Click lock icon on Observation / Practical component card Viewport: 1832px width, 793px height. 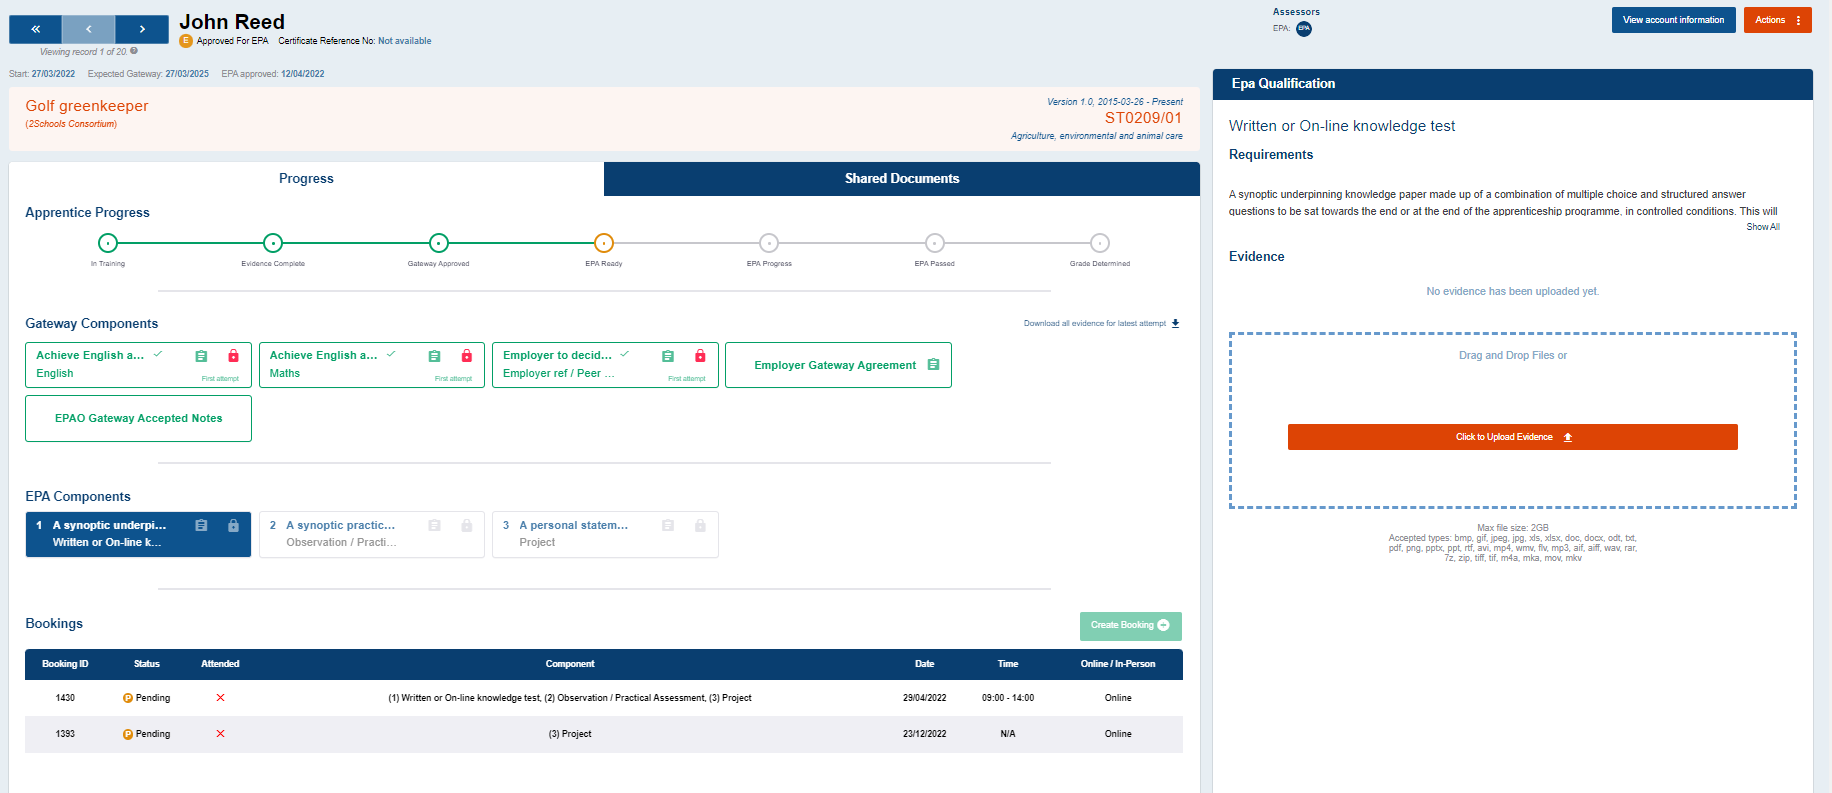466,525
